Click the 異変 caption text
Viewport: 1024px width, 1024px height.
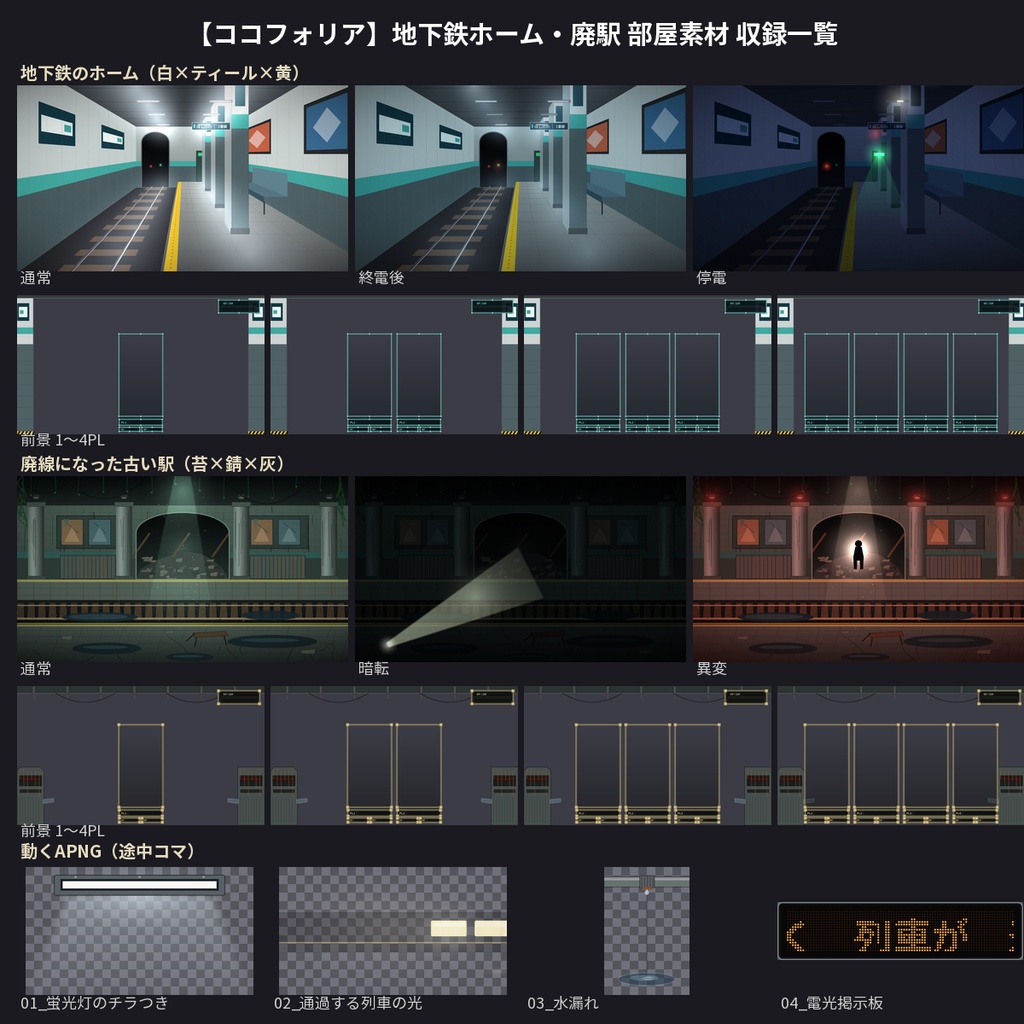coord(712,669)
